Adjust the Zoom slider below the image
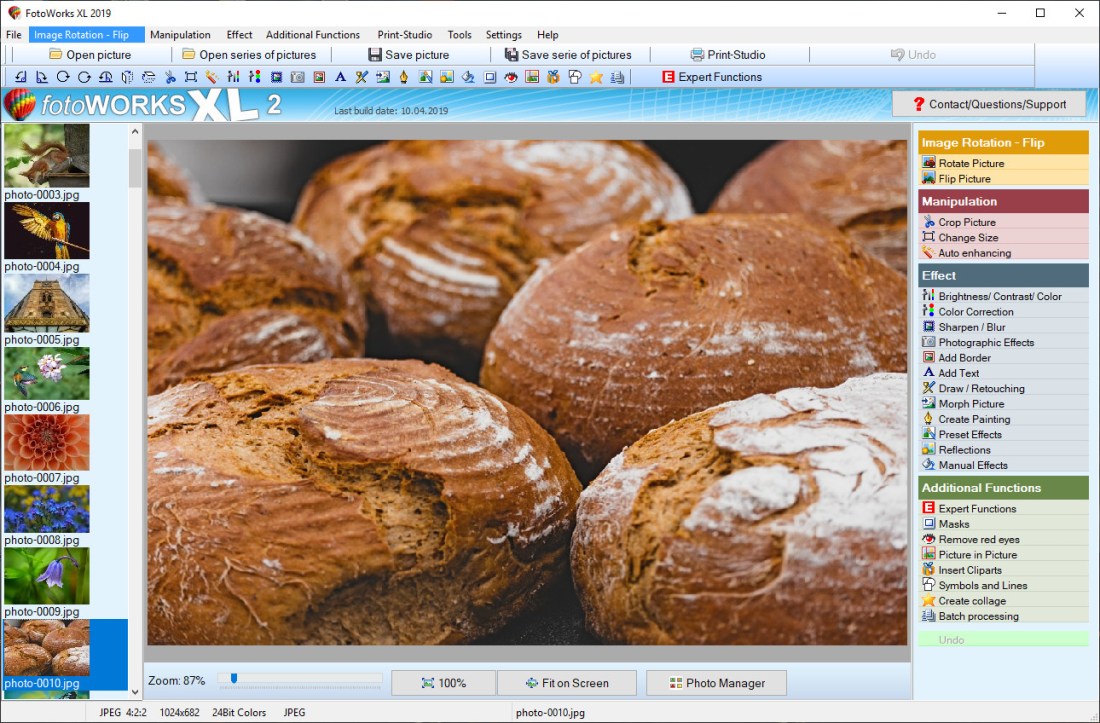The width and height of the screenshot is (1100, 723). pyautogui.click(x=234, y=678)
